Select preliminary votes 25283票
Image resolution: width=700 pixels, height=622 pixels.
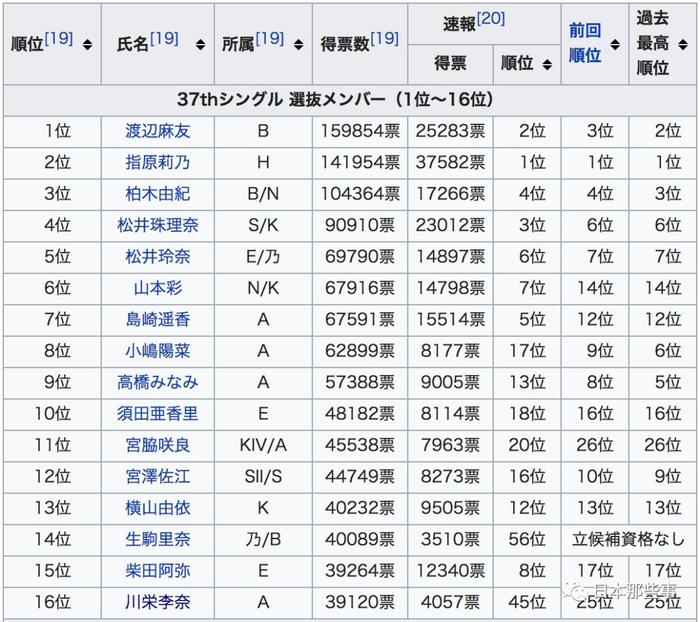pos(450,131)
